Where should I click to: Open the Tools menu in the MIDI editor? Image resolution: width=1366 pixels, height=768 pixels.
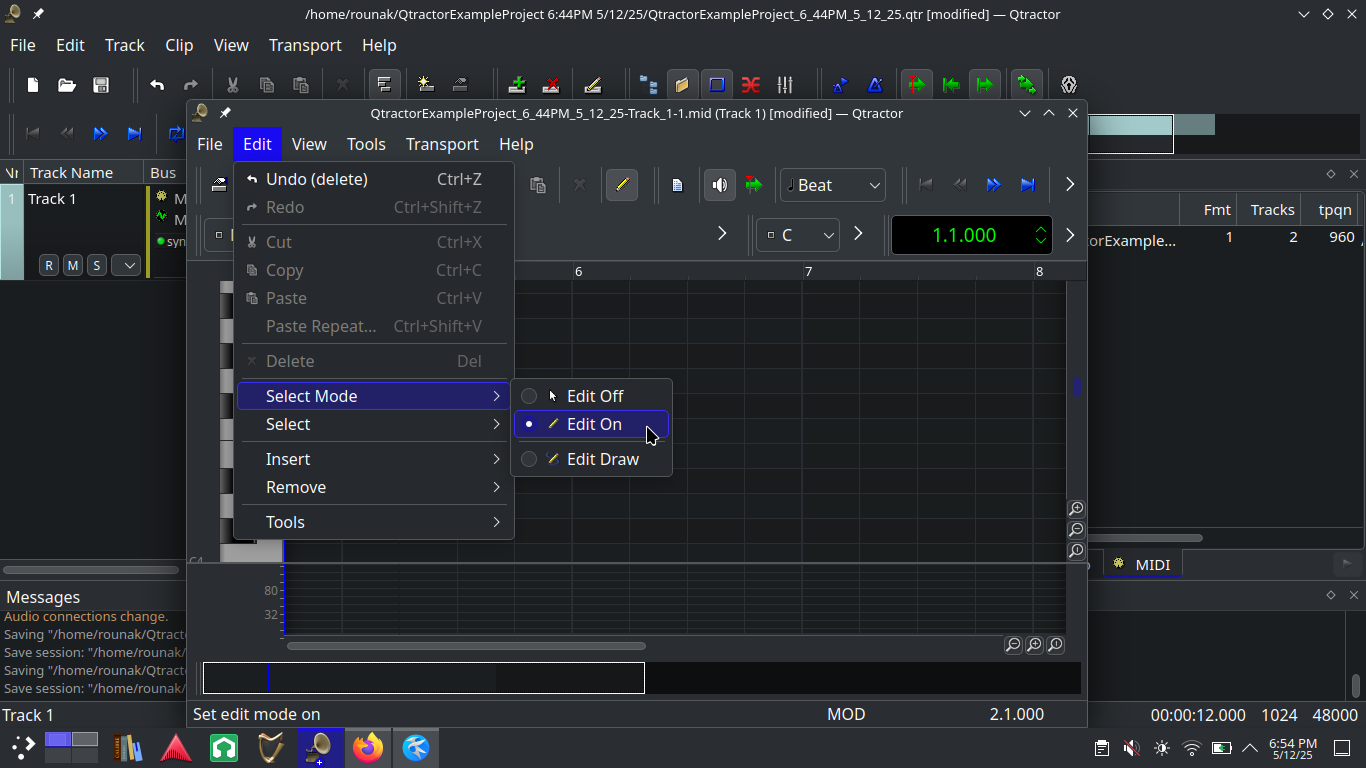pos(366,144)
